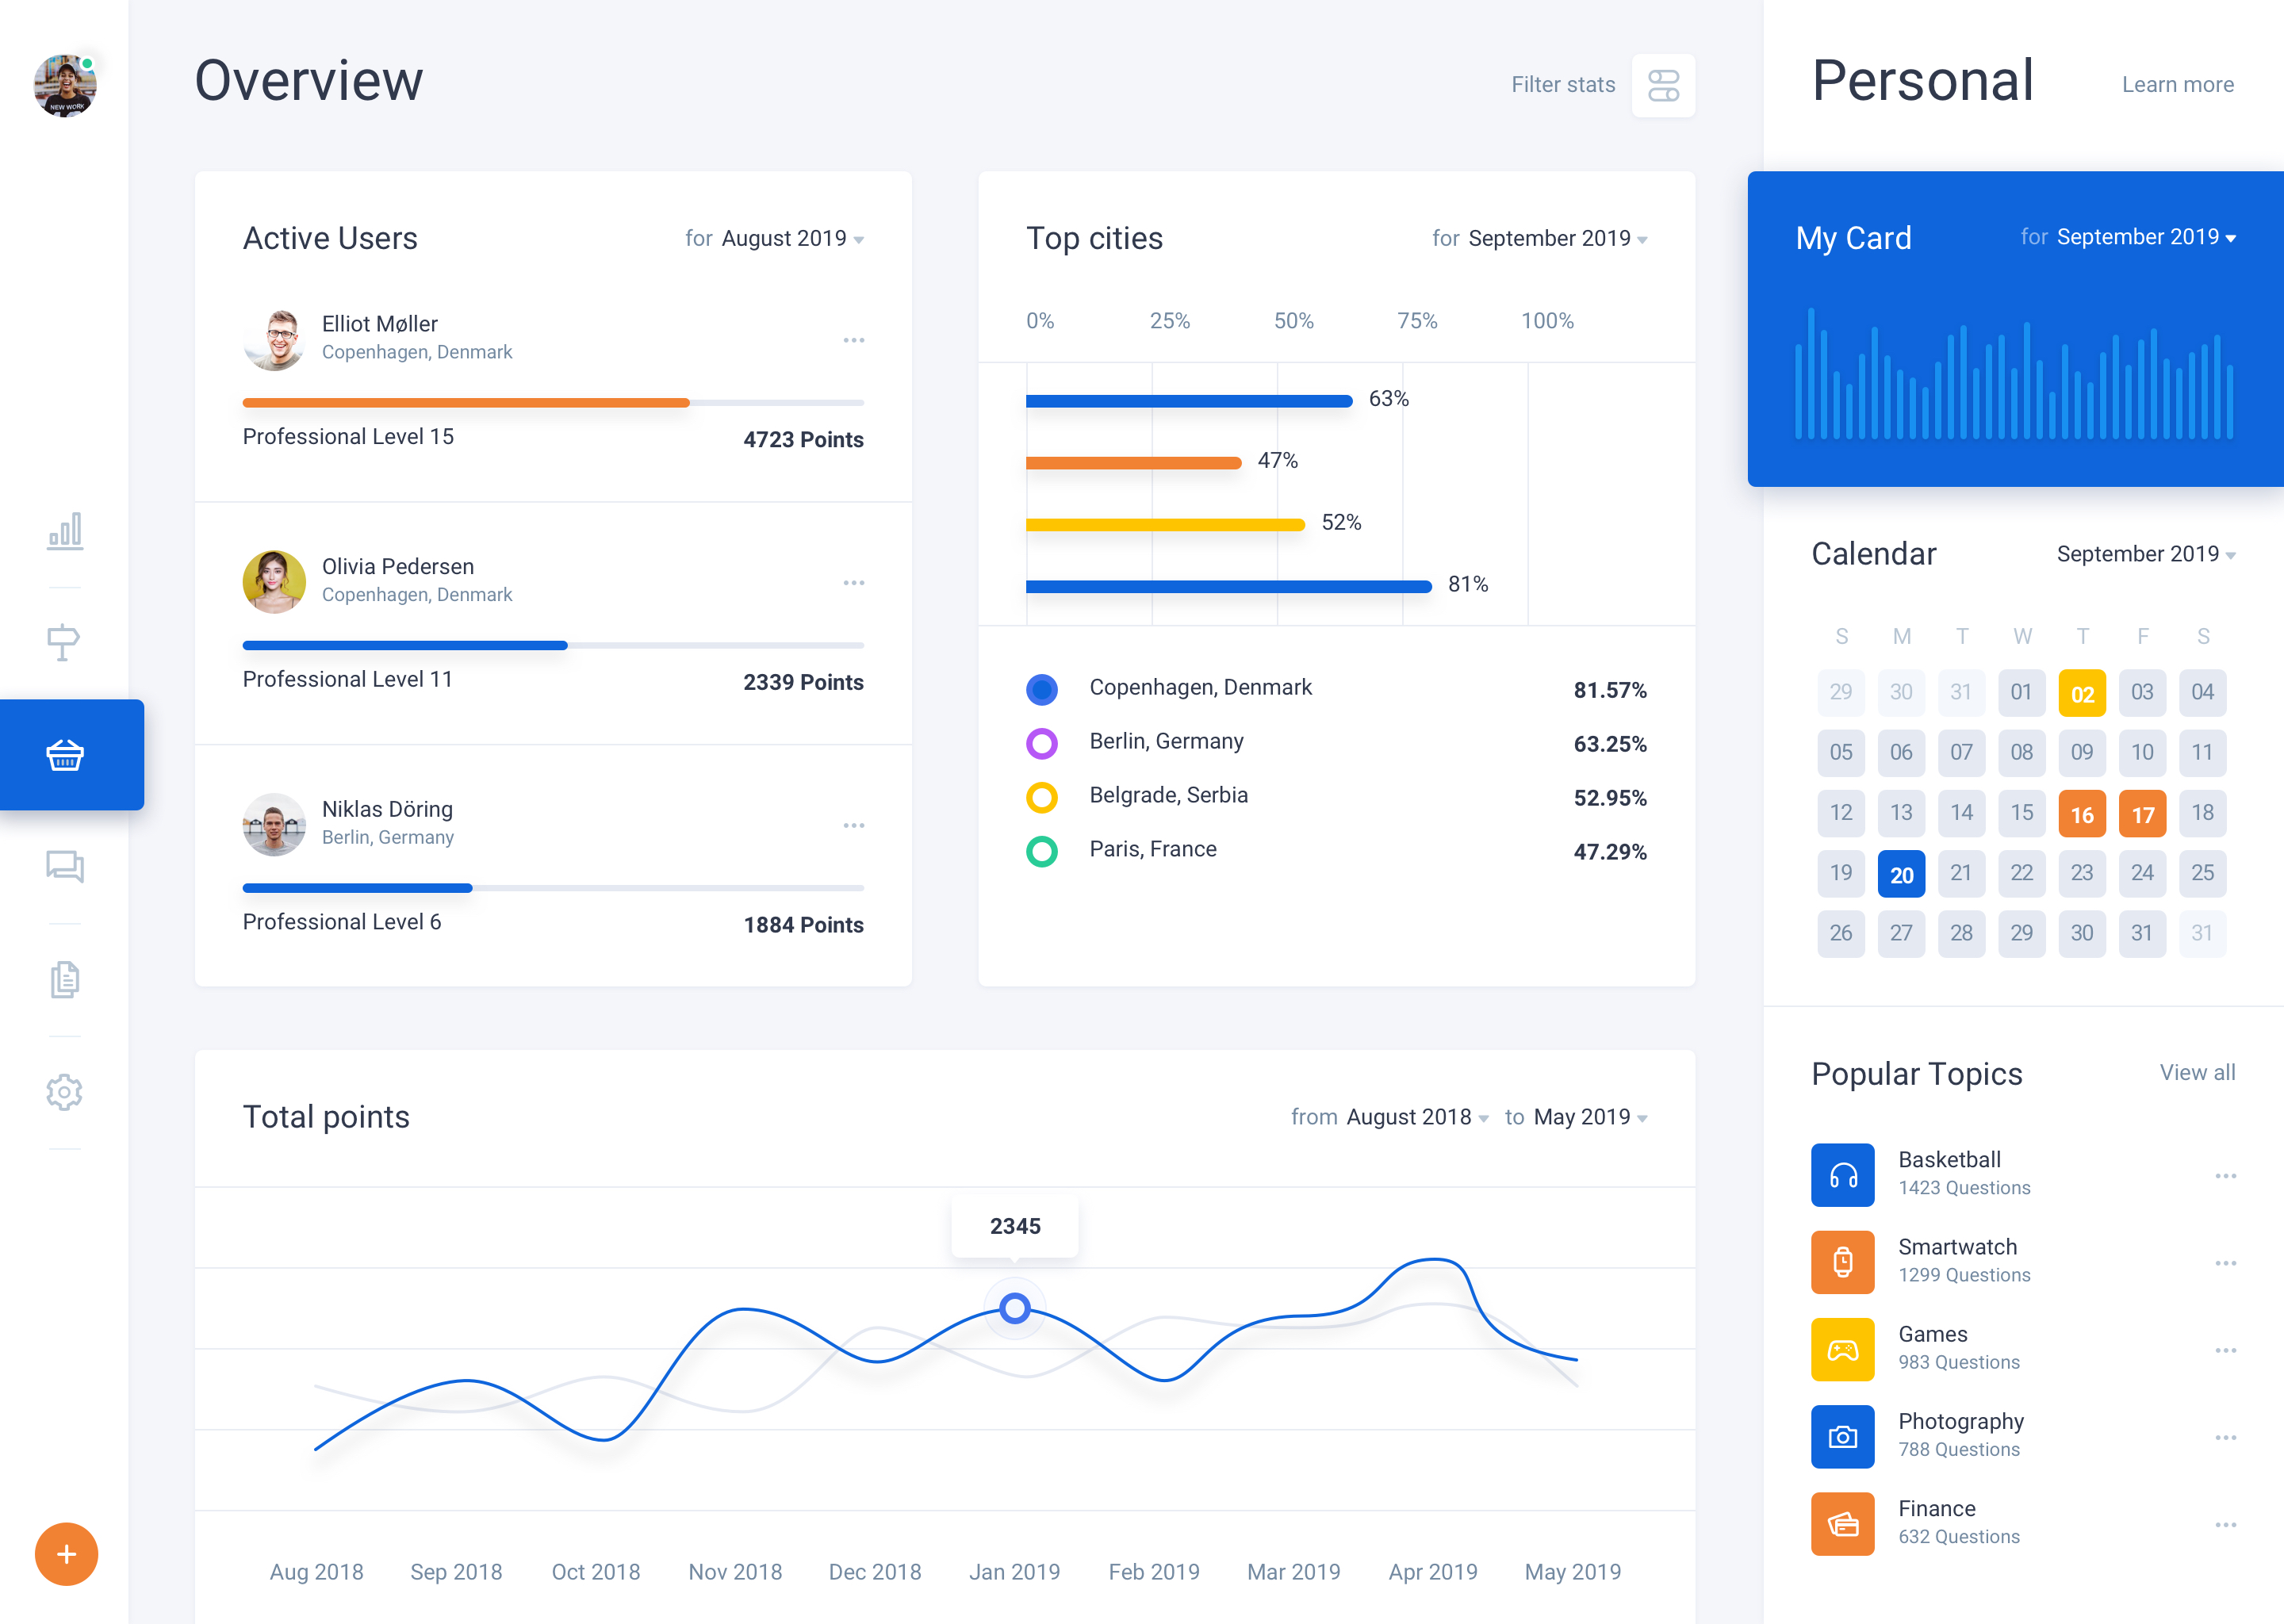
Task: Click the Basketball topic headphones icon
Action: click(1842, 1175)
